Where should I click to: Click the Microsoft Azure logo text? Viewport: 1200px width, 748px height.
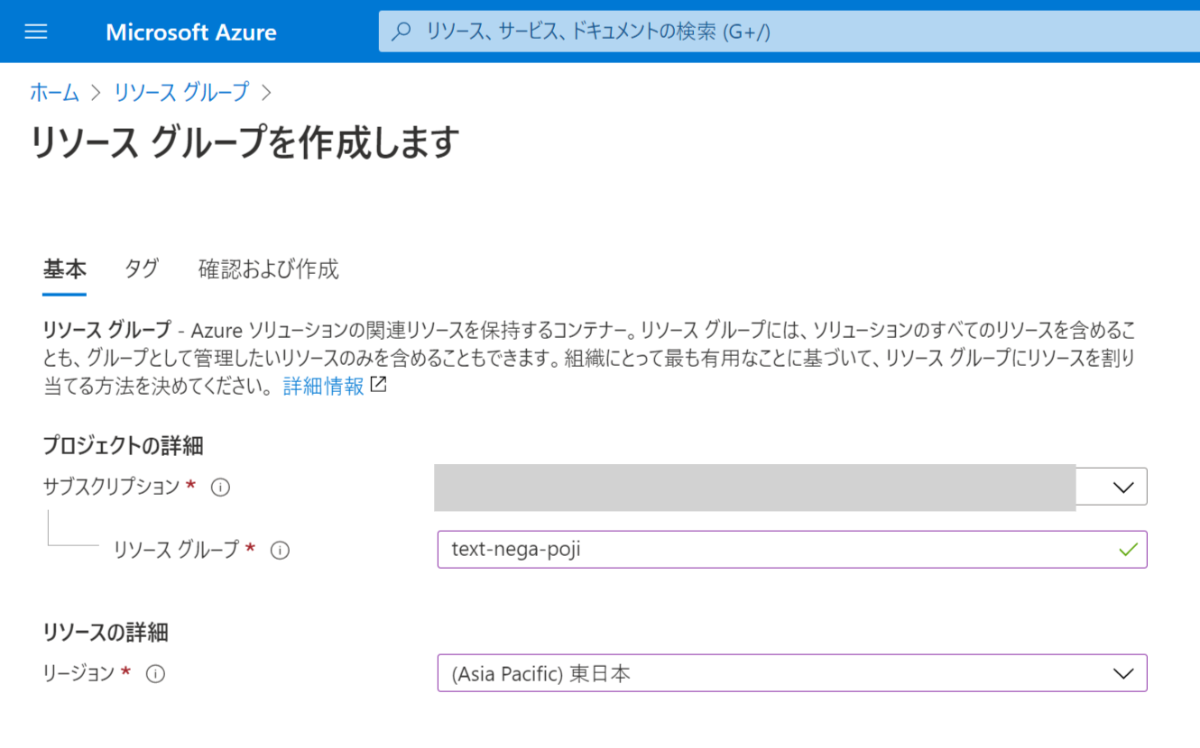tap(191, 32)
